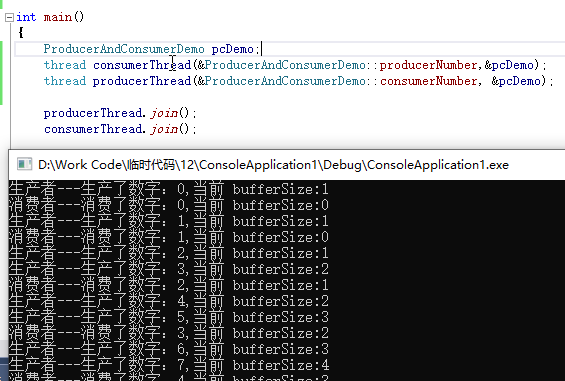Click 'producerThread' object in the join statement
The height and width of the screenshot is (381, 565).
(x=93, y=113)
